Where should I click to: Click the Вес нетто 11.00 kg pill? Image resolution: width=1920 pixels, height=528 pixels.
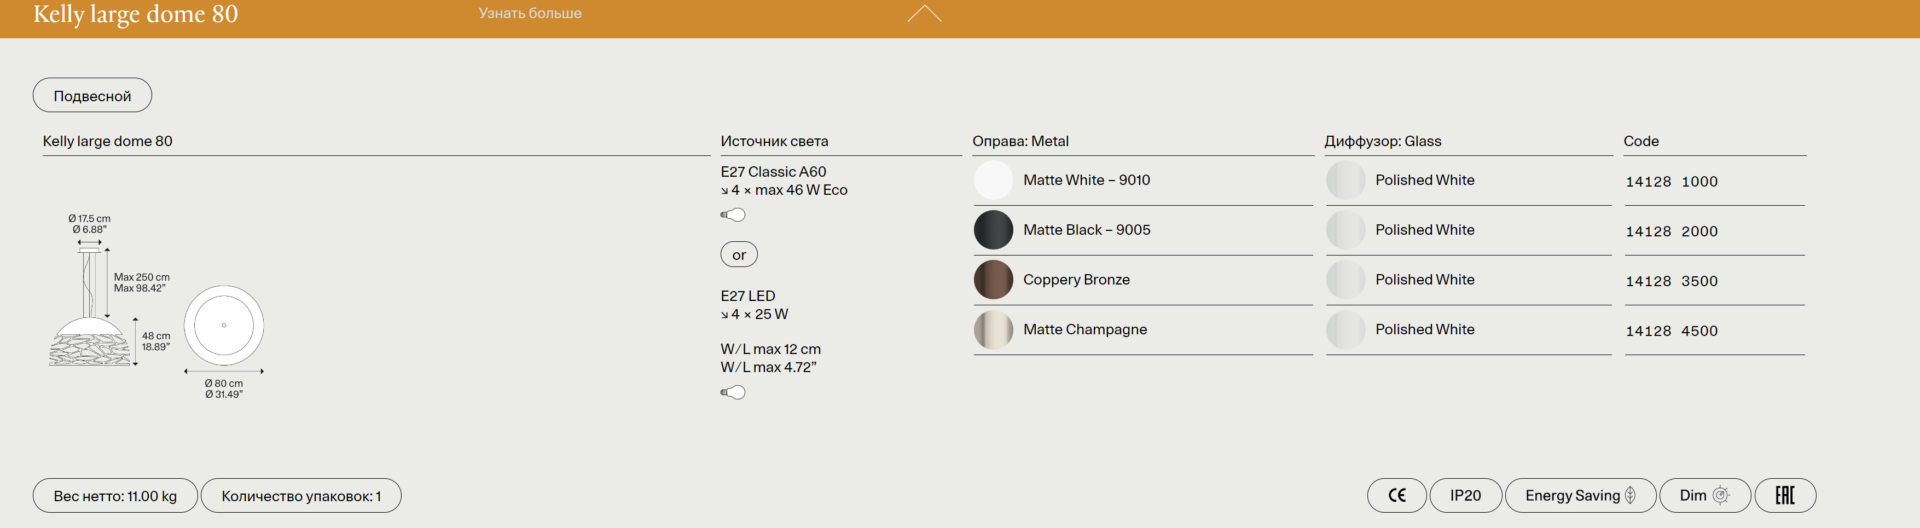point(115,496)
